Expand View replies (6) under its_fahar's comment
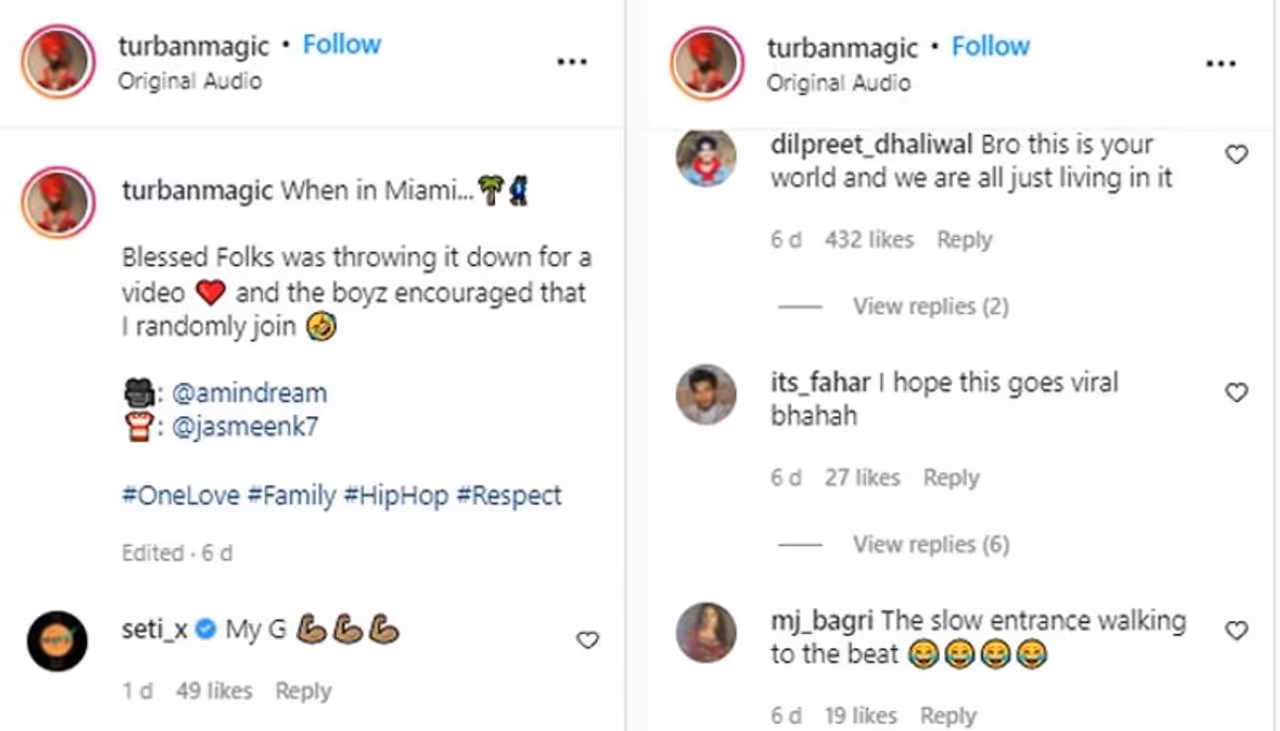This screenshot has height=731, width=1280. point(930,544)
